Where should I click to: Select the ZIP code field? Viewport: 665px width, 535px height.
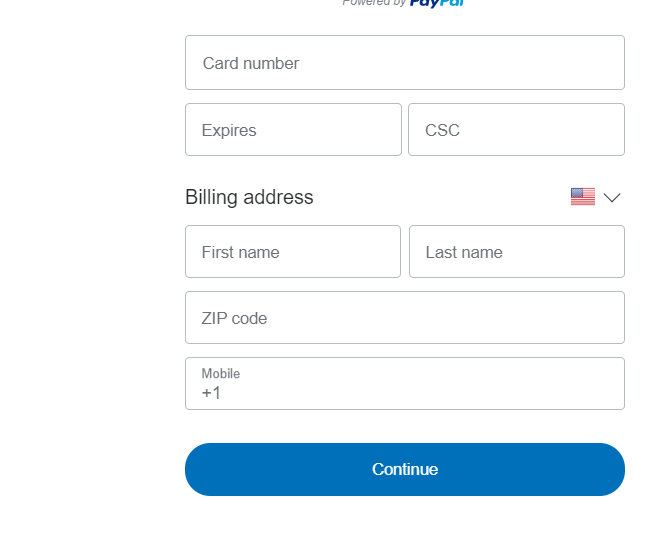[x=405, y=318]
